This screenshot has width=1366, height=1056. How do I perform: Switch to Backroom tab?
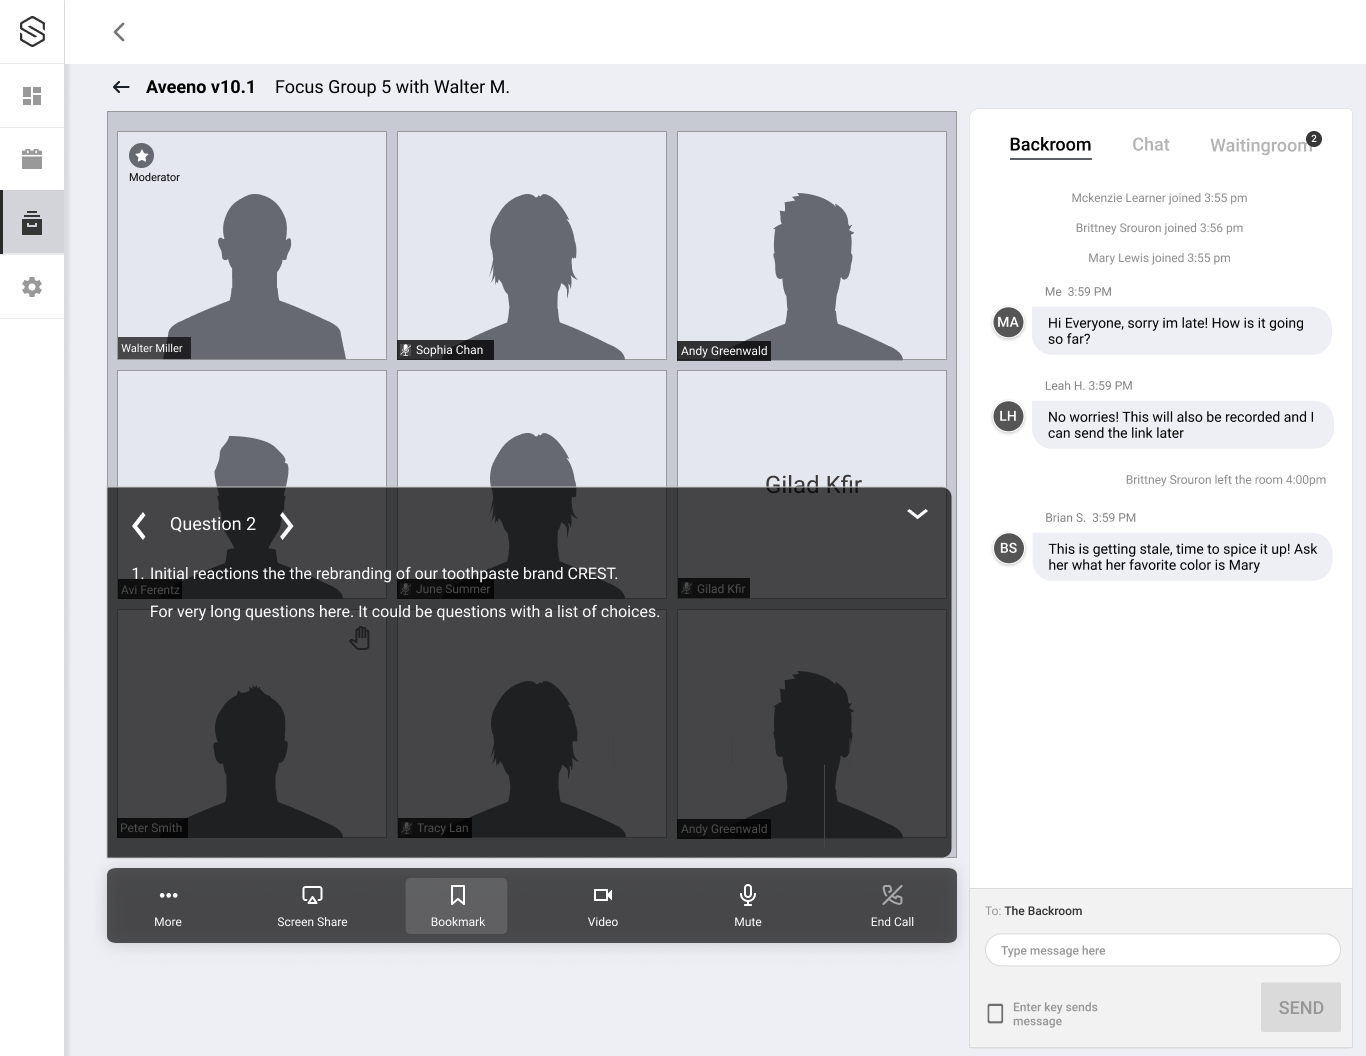point(1050,145)
